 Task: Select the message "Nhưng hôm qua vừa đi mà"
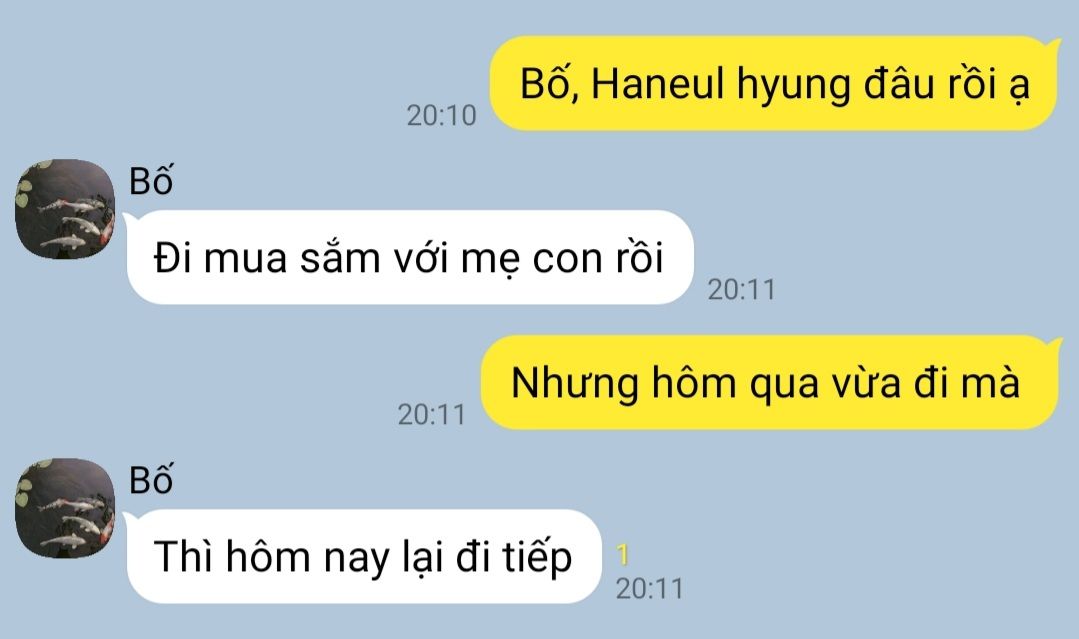pyautogui.click(x=771, y=382)
